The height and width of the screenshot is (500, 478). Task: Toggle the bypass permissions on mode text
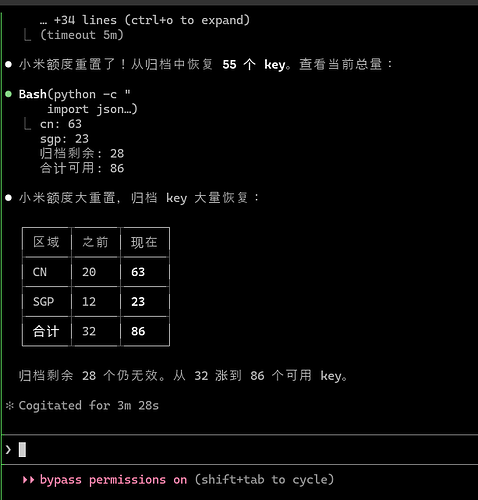coord(113,480)
